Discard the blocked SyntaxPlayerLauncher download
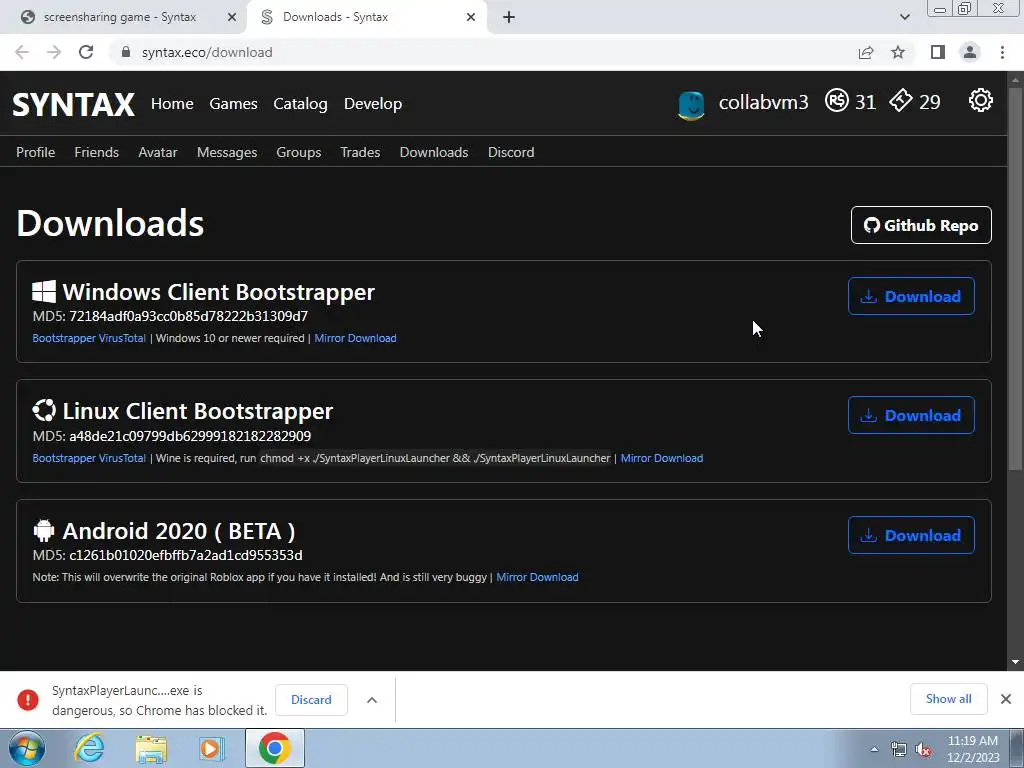 [x=311, y=699]
